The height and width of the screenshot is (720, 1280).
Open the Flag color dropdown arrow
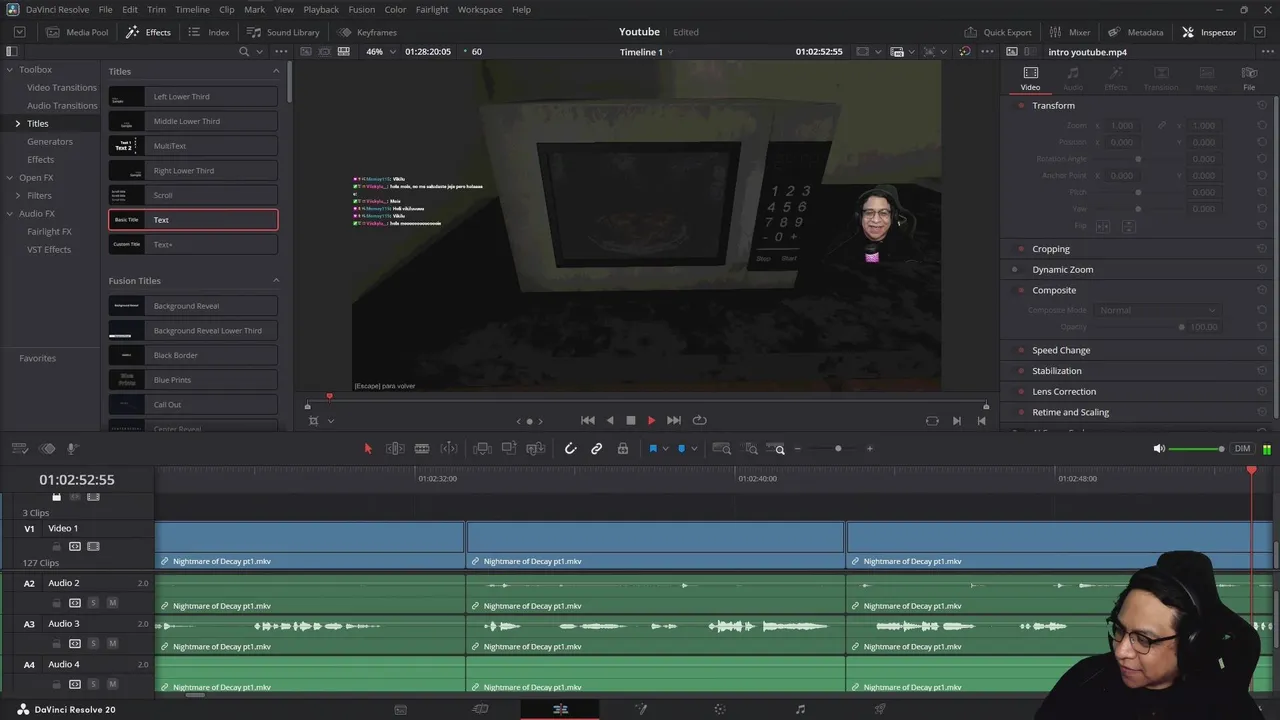(x=666, y=449)
